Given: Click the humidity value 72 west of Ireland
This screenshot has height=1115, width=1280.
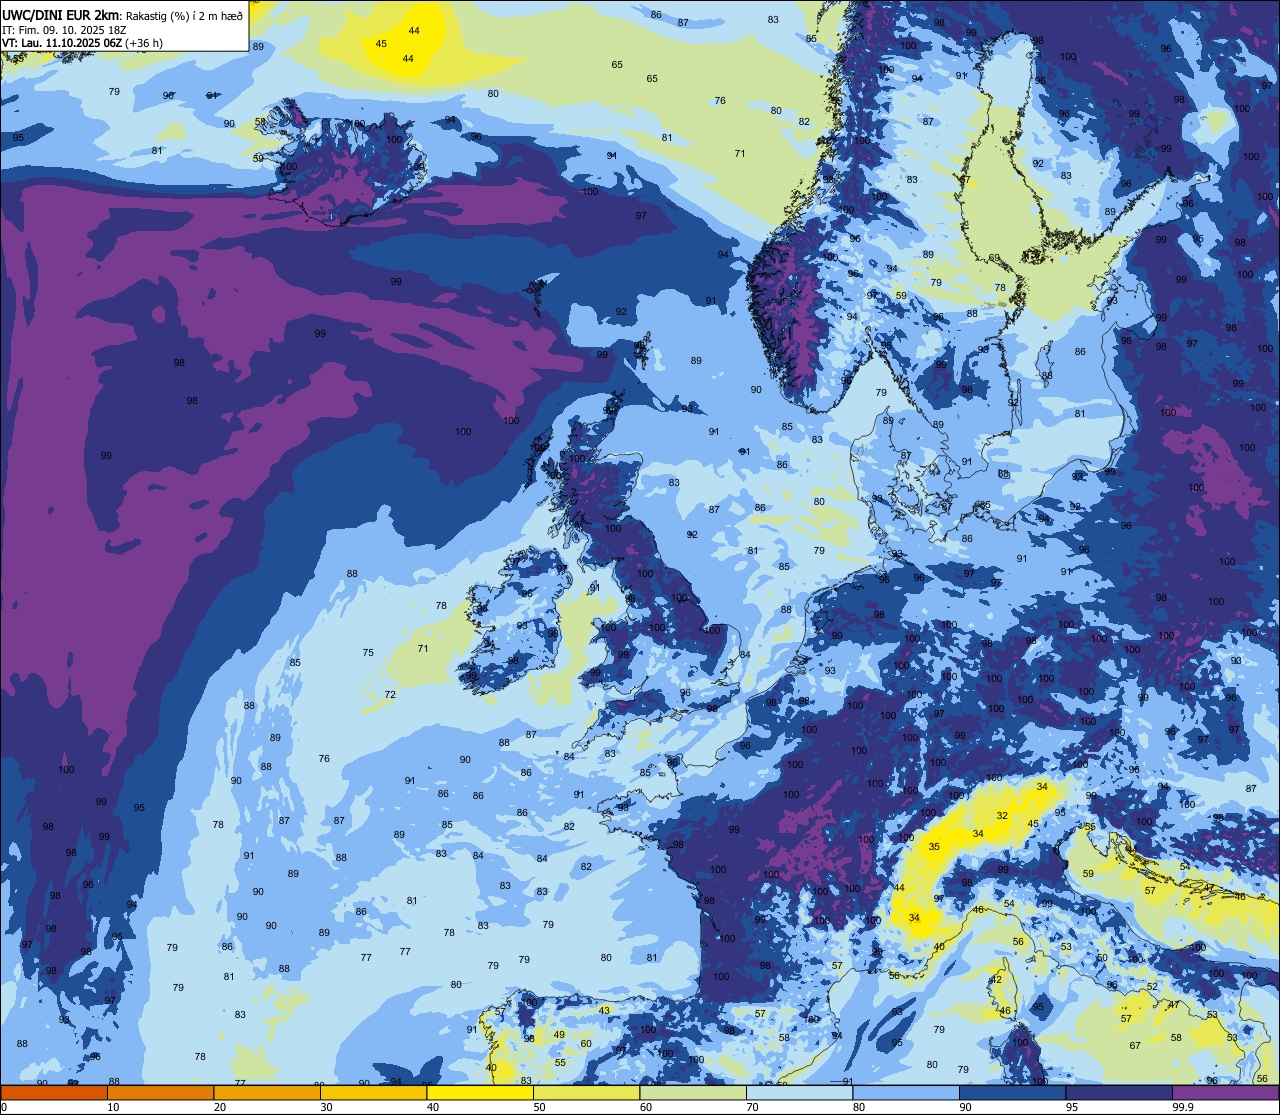Looking at the screenshot, I should pyautogui.click(x=390, y=694).
